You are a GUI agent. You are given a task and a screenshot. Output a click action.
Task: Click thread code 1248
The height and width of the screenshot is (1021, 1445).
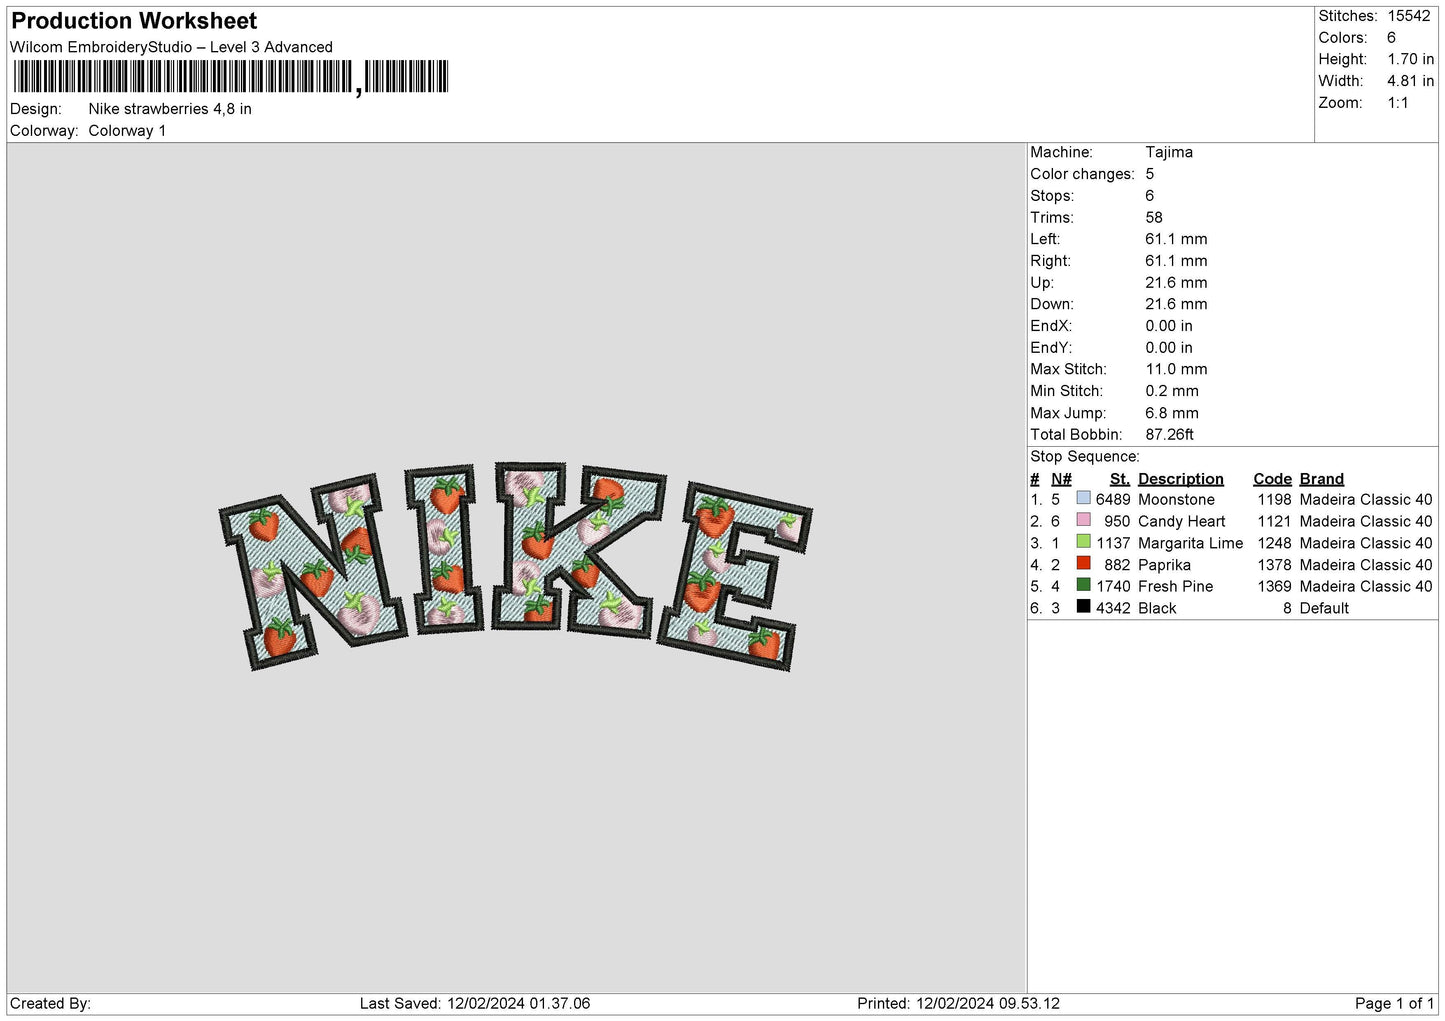(1274, 543)
